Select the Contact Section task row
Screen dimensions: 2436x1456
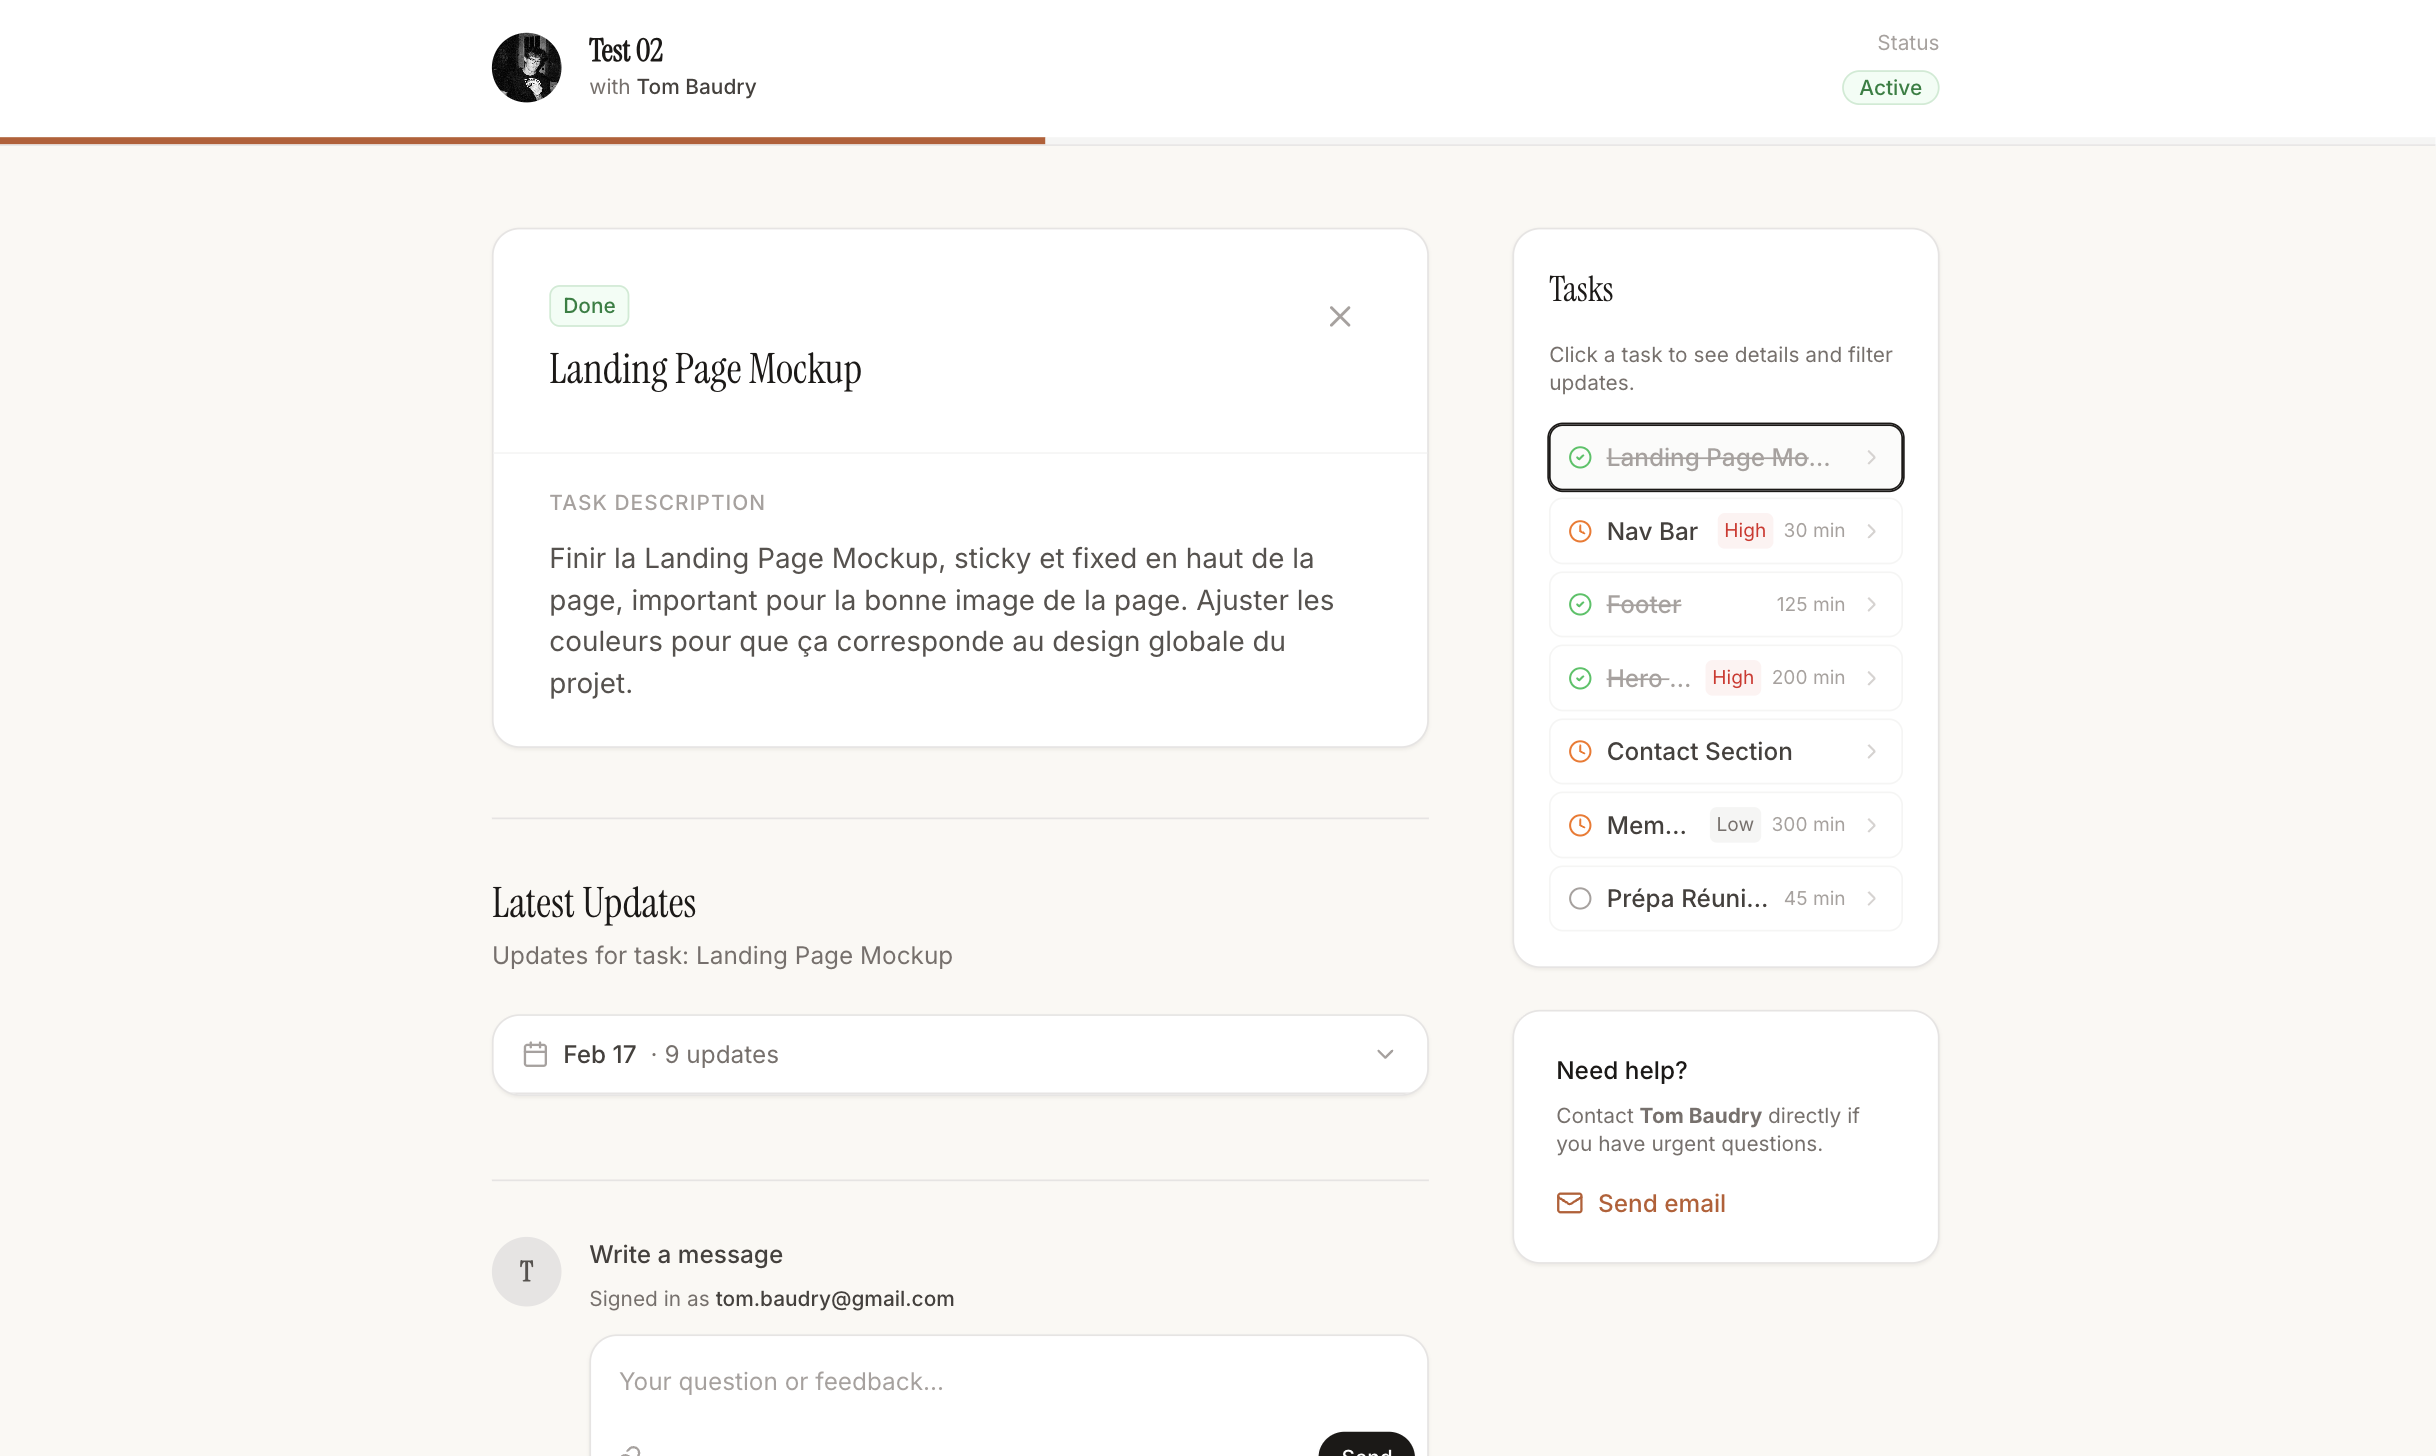point(1724,751)
